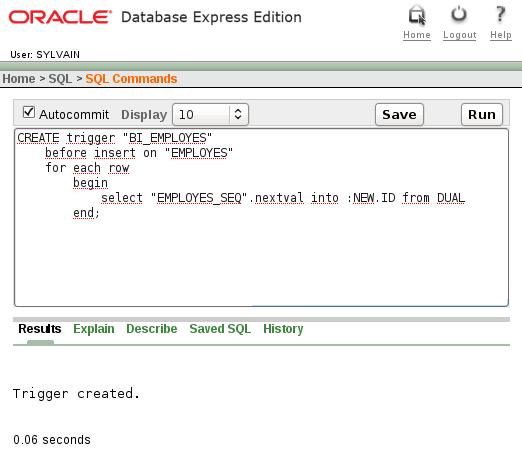Click the Logout power icon

click(x=459, y=15)
